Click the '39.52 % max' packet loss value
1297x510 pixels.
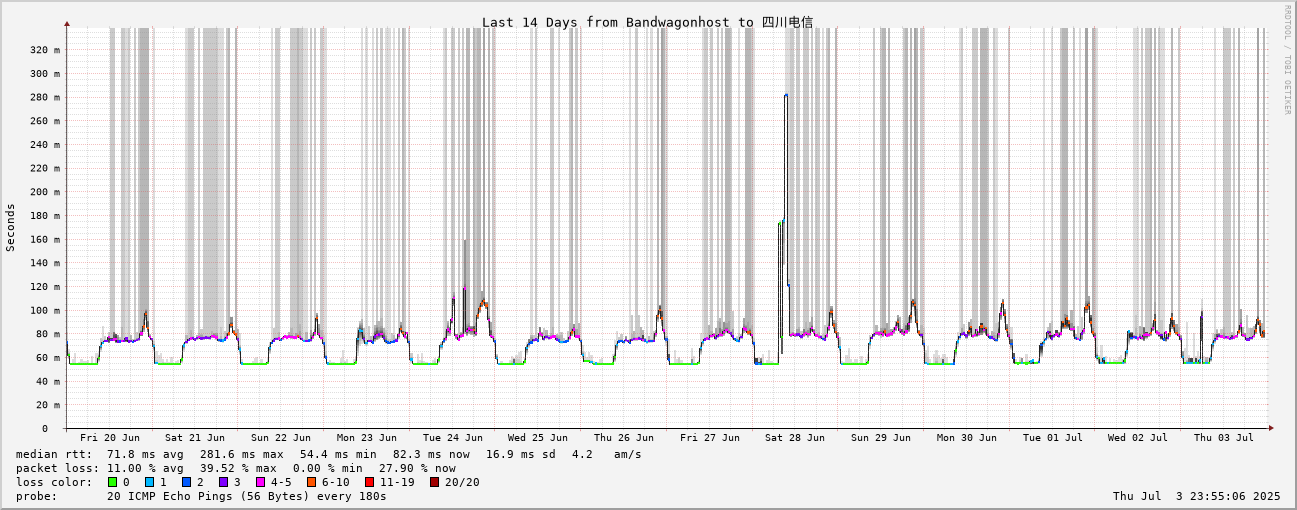click(239, 468)
